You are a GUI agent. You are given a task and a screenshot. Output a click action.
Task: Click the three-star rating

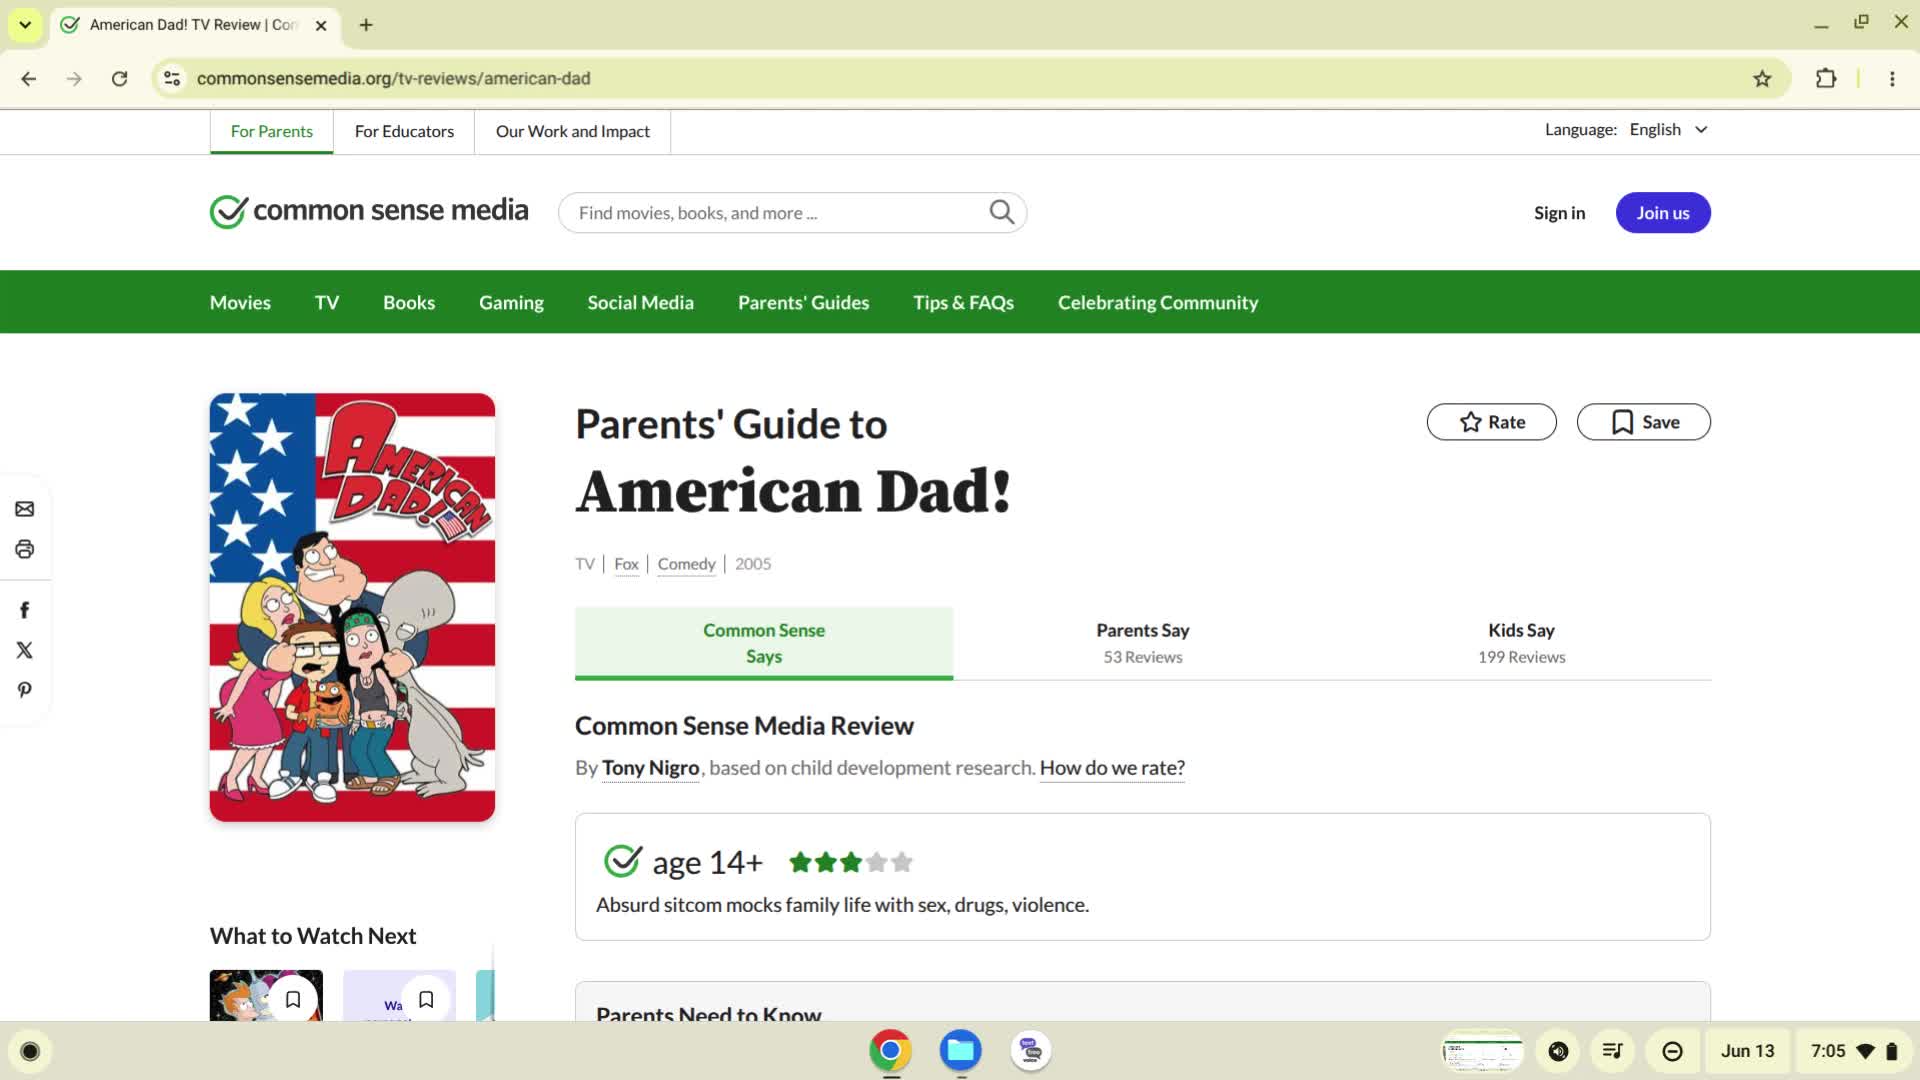850,862
